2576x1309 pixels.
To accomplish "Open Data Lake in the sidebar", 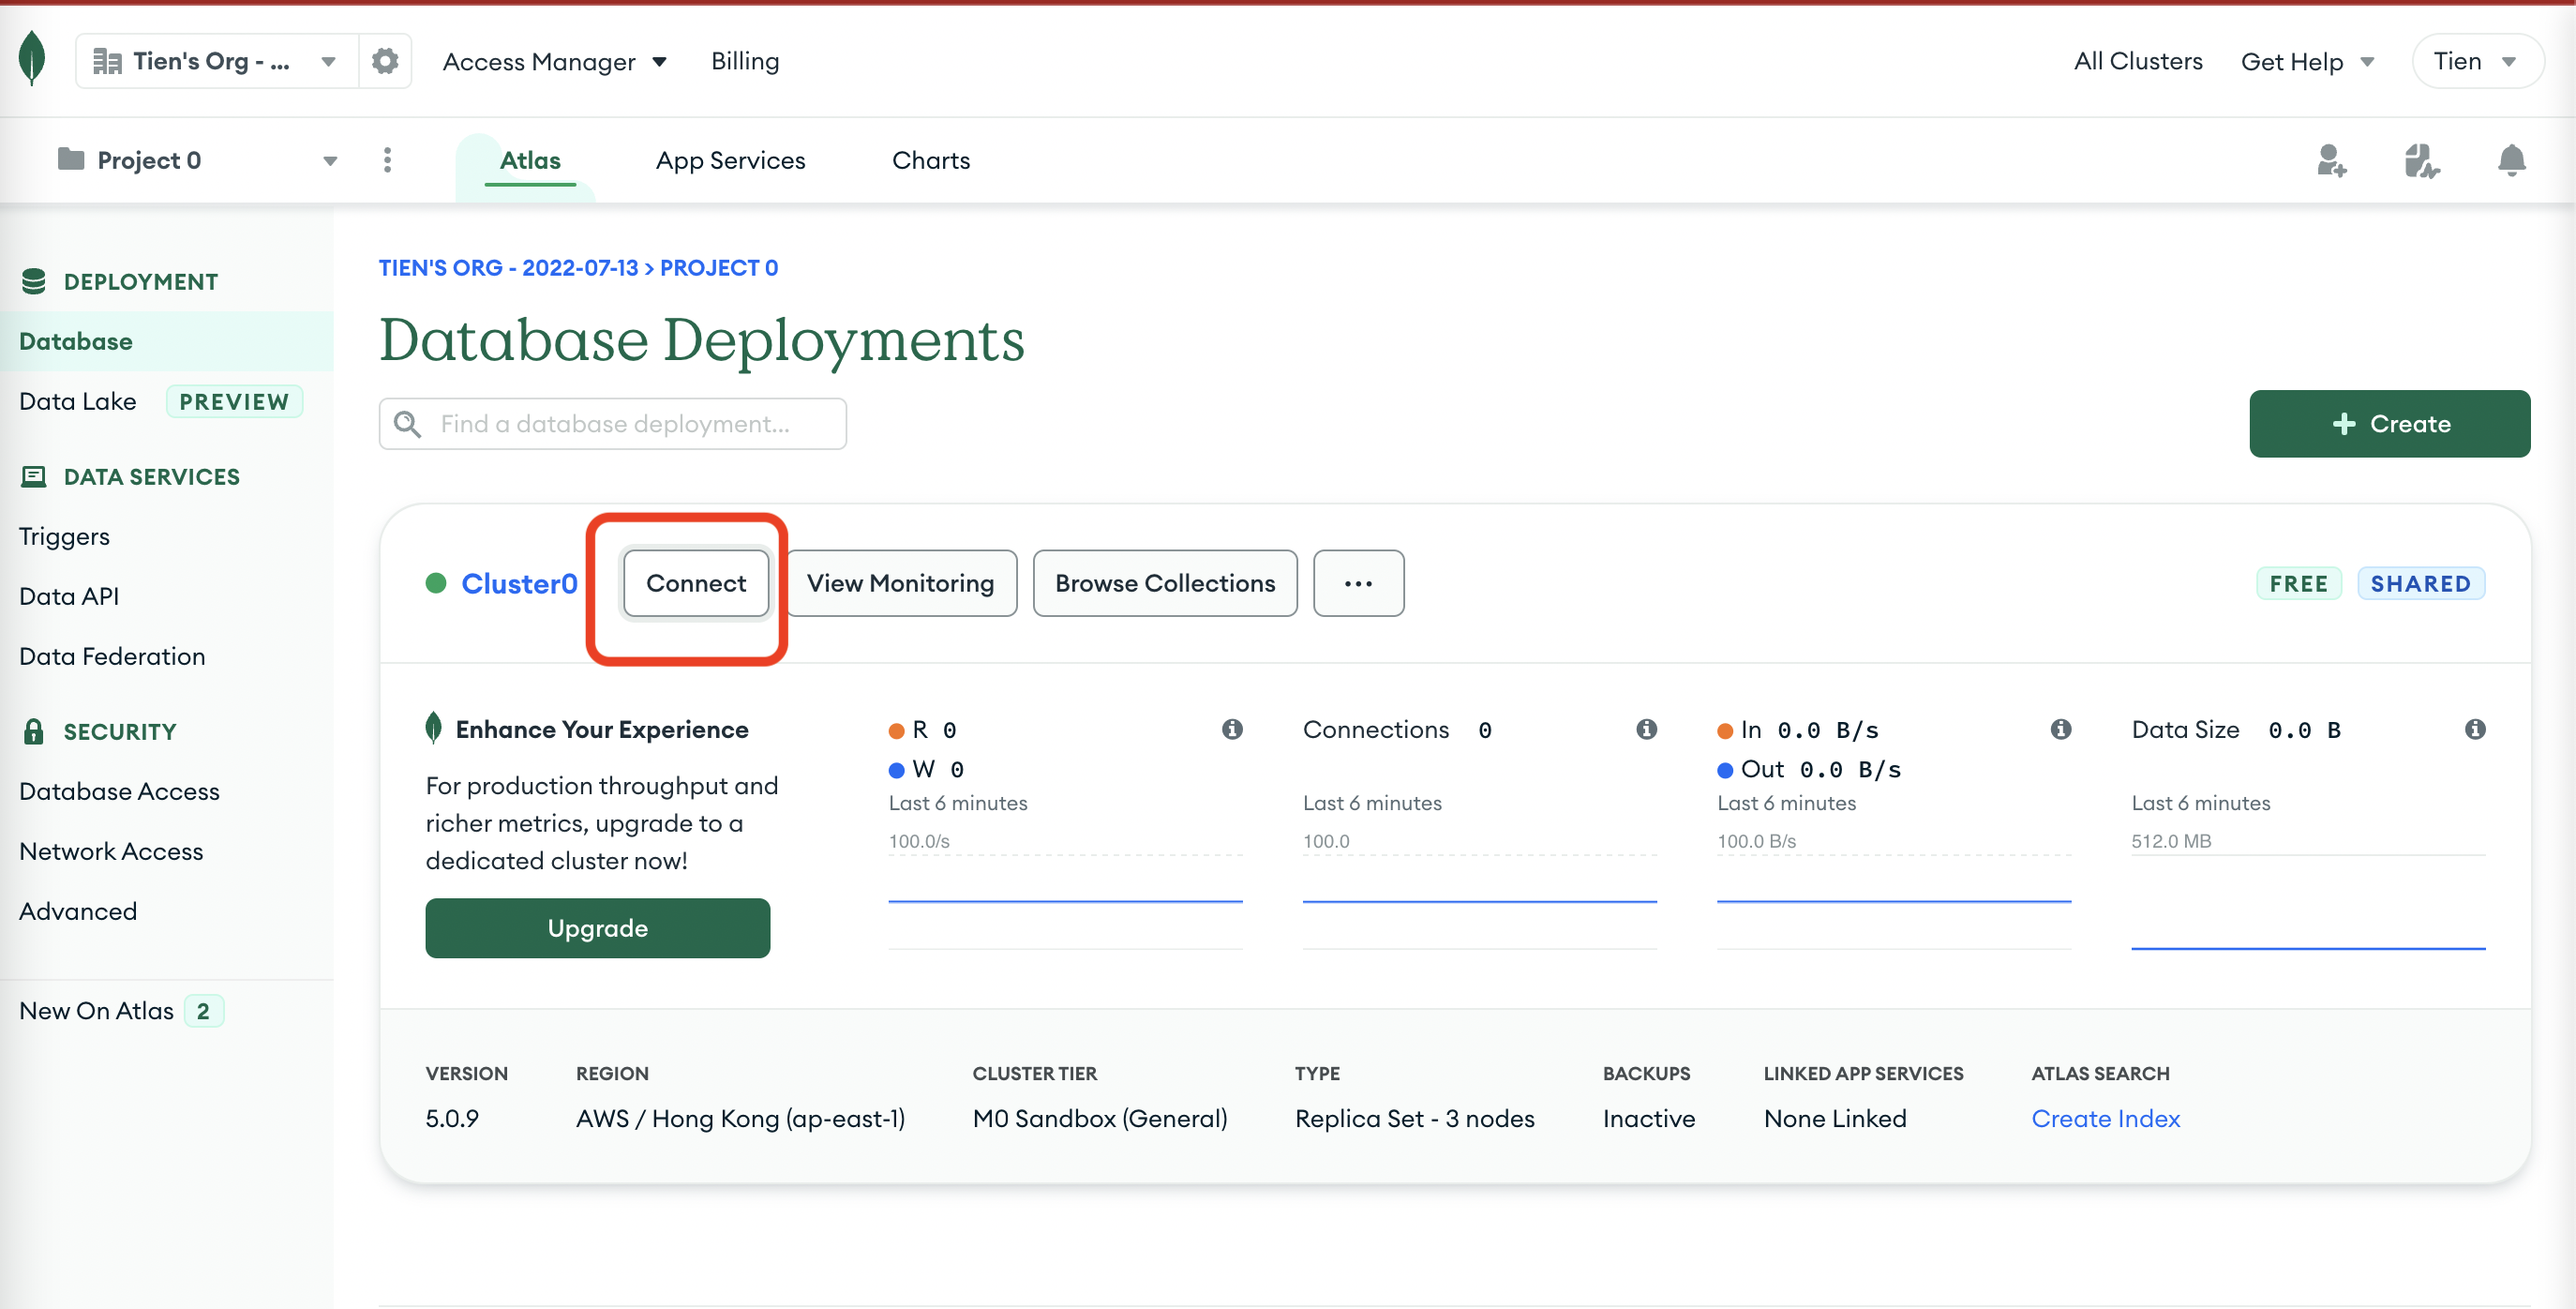I will pyautogui.click(x=78, y=401).
